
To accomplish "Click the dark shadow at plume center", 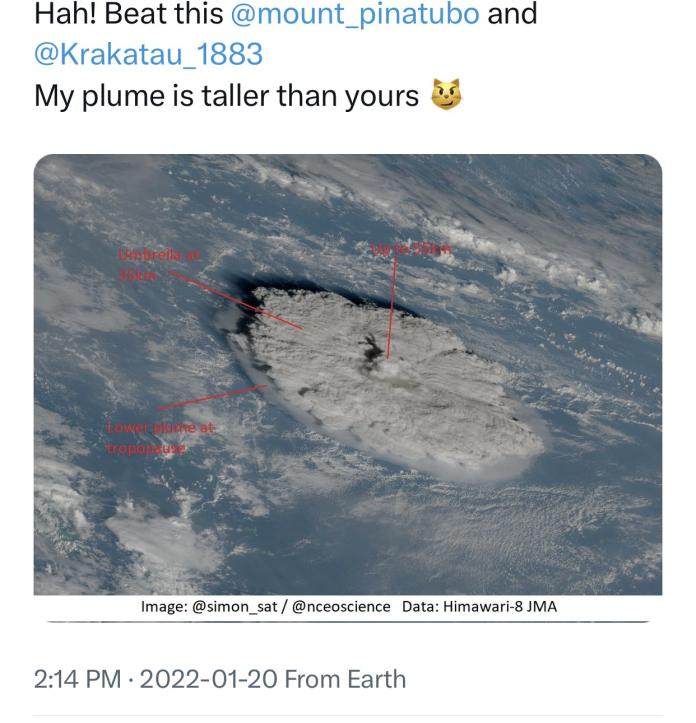I will tap(375, 343).
